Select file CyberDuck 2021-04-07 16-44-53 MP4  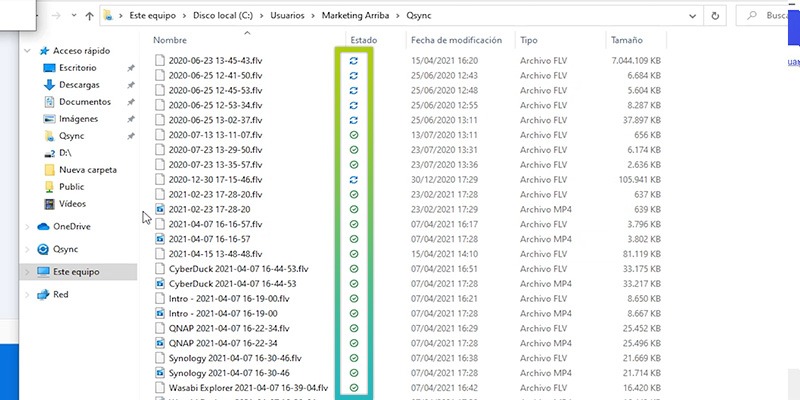click(233, 284)
